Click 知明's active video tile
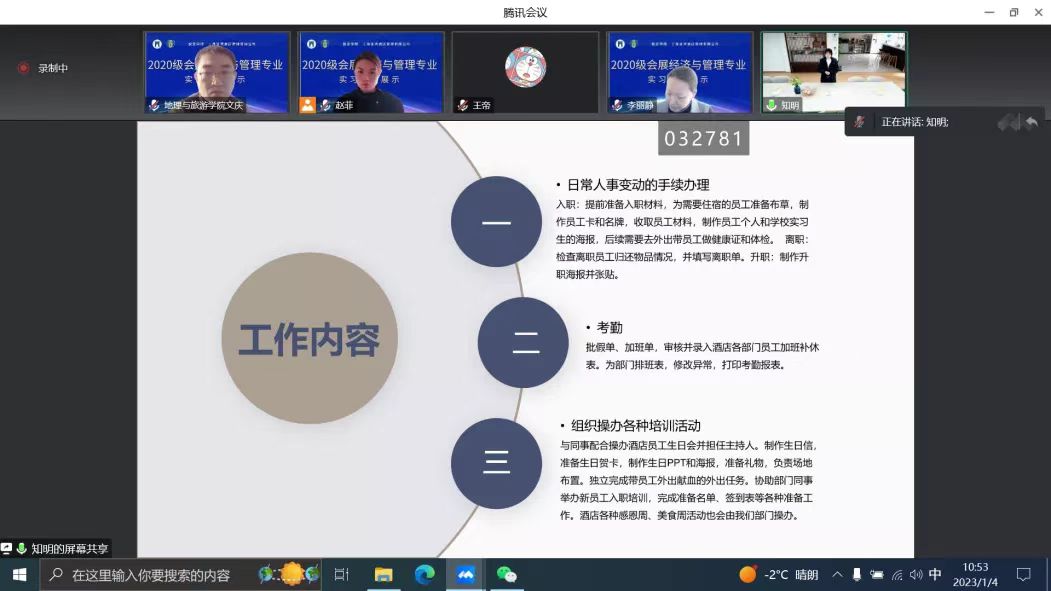 [x=833, y=72]
